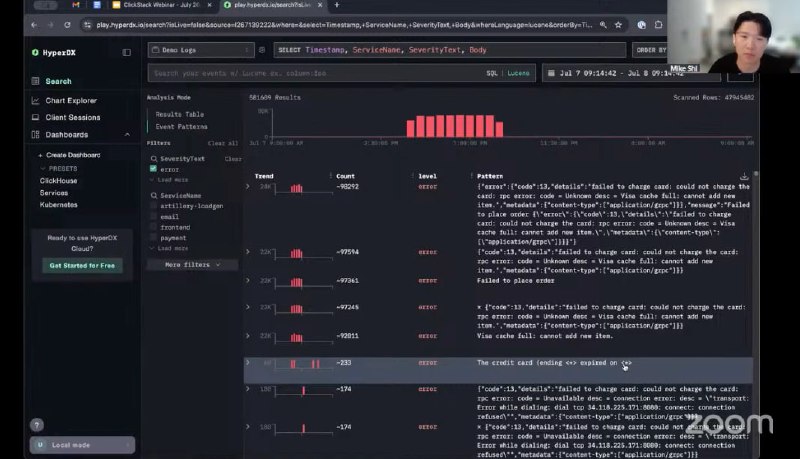
Task: Expand the ~233 credit card expired row
Action: [x=248, y=363]
